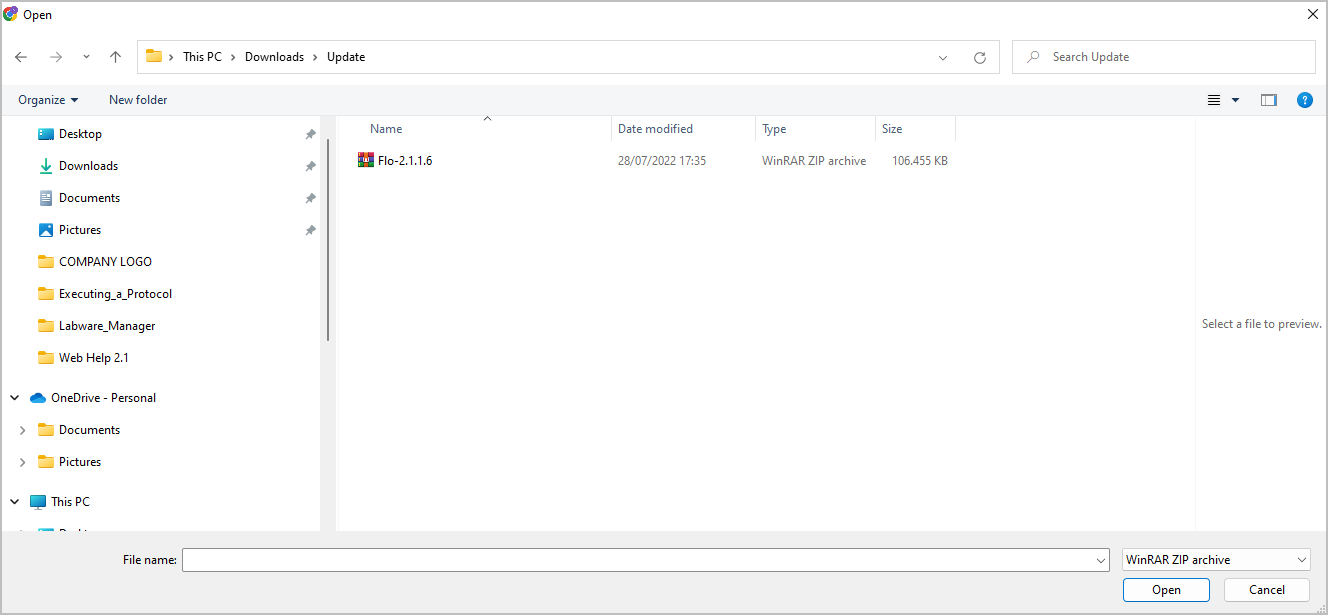This screenshot has height=615, width=1328.
Task: Collapse the OneDrive - Personal tree node
Action: point(15,398)
